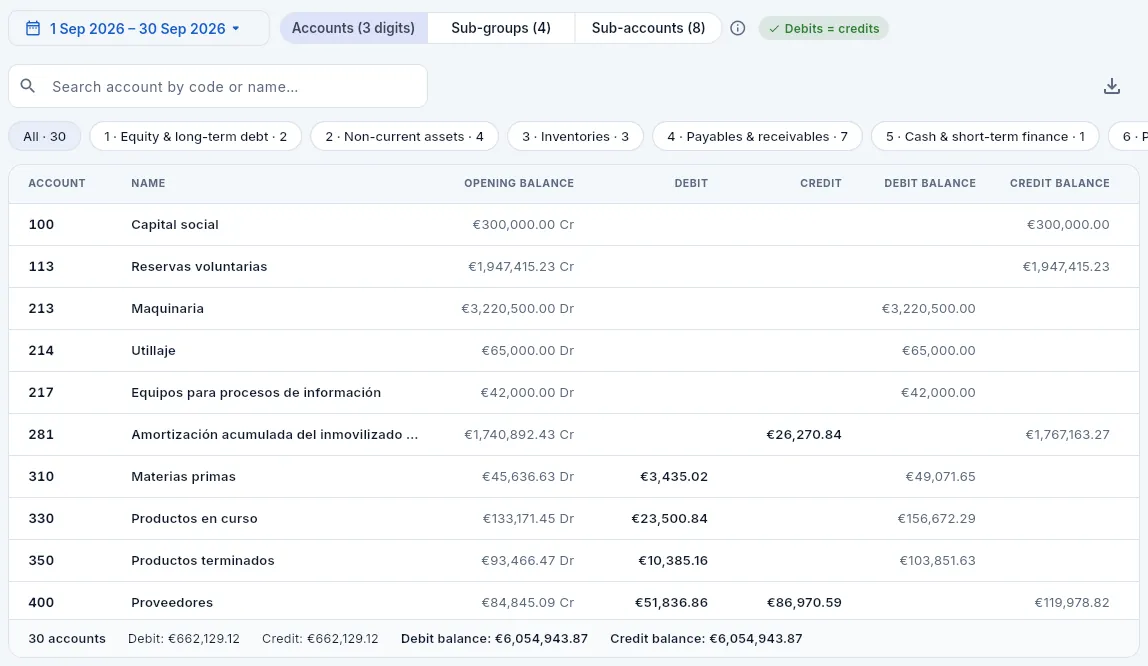Click footer Credit: €662,129.12 total
This screenshot has height=666, width=1148.
(320, 639)
